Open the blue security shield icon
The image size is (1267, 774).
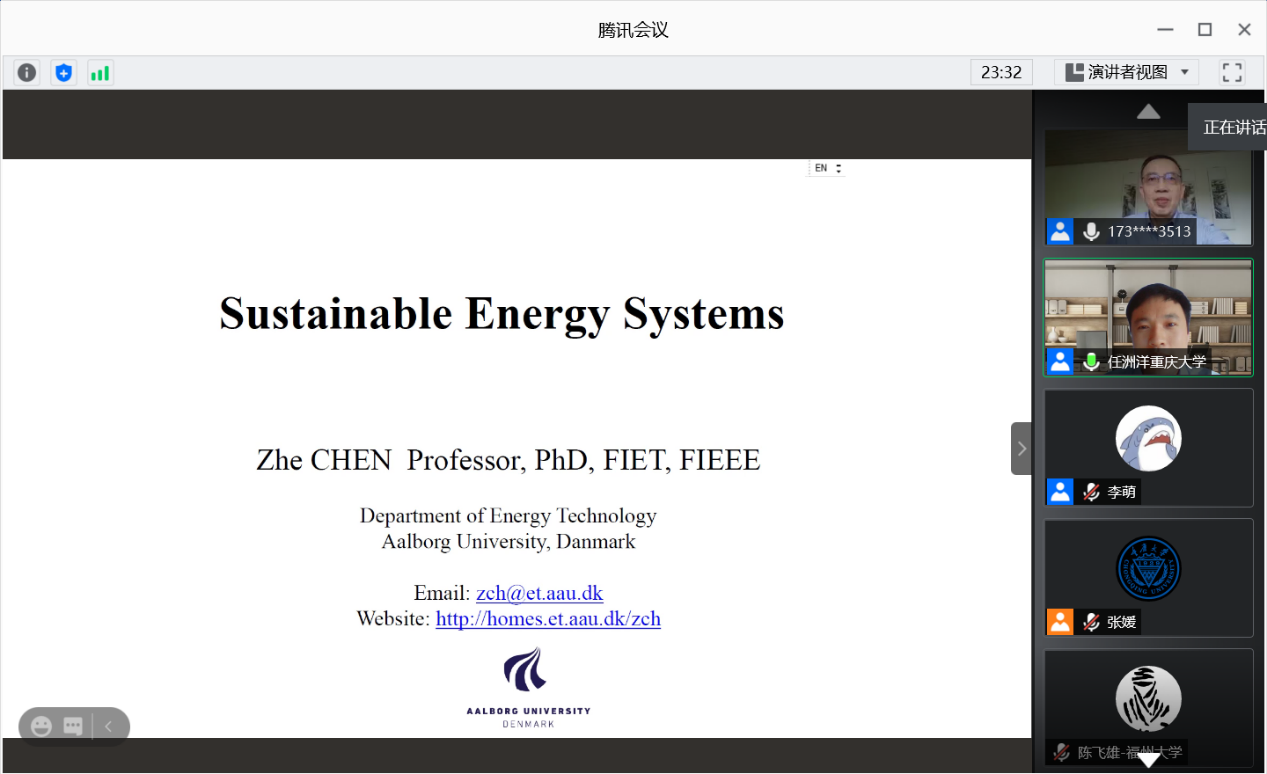[x=64, y=72]
